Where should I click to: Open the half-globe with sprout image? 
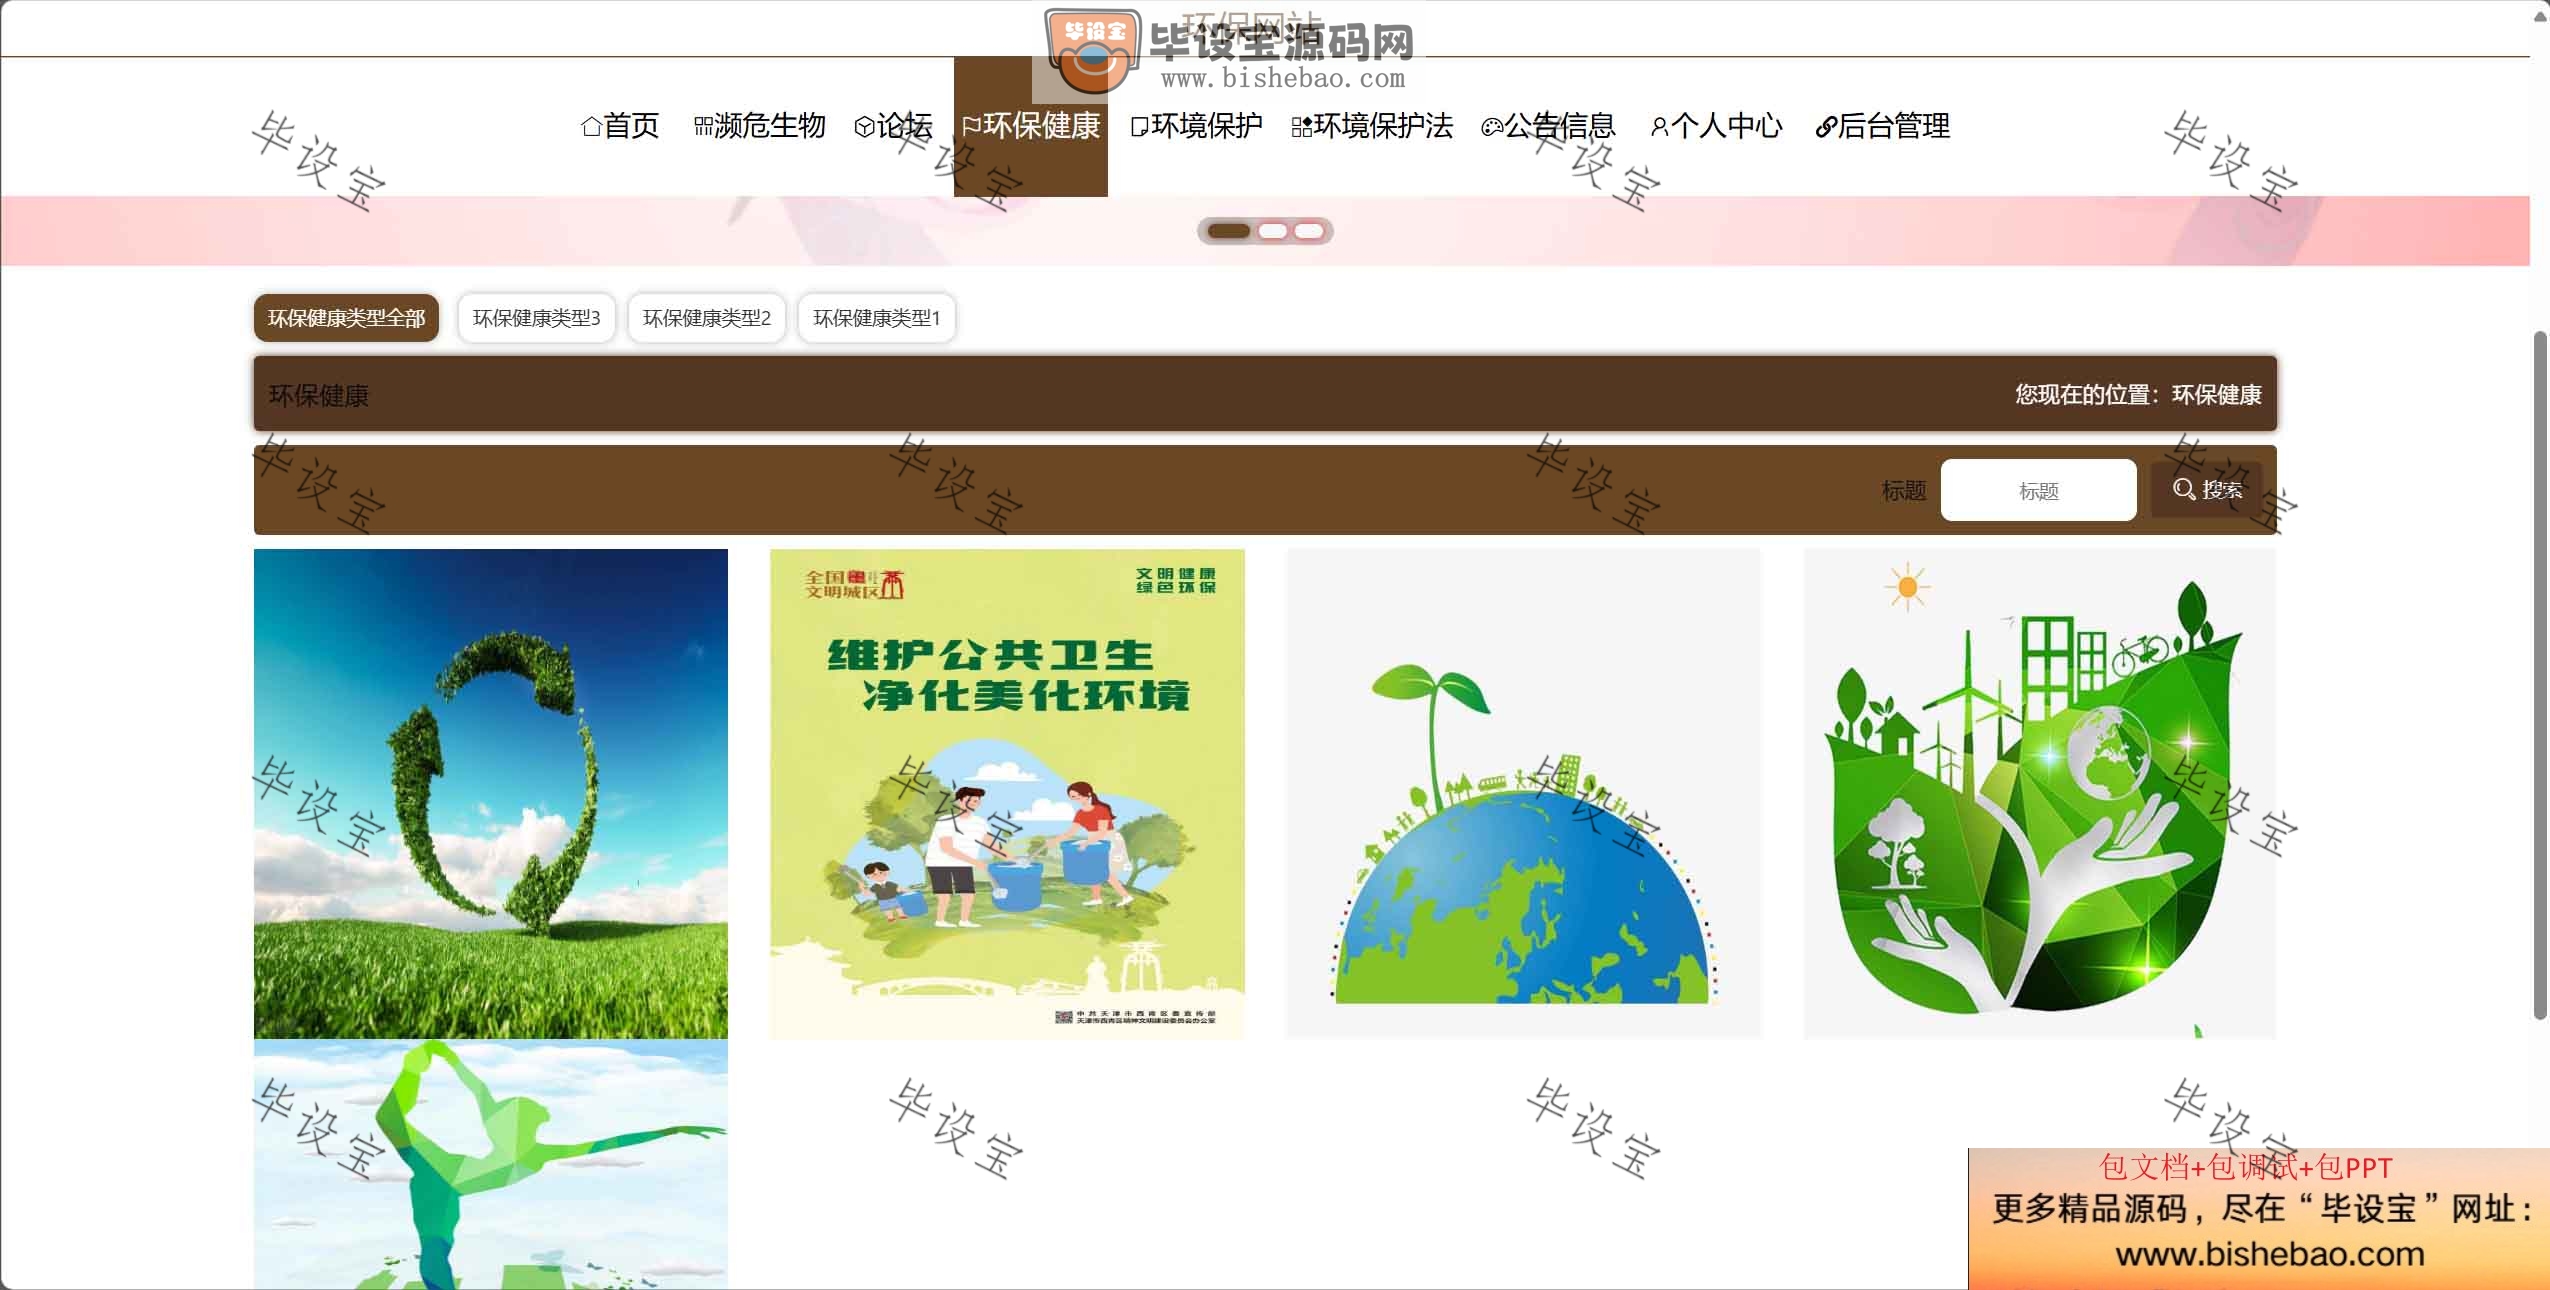(x=1523, y=794)
